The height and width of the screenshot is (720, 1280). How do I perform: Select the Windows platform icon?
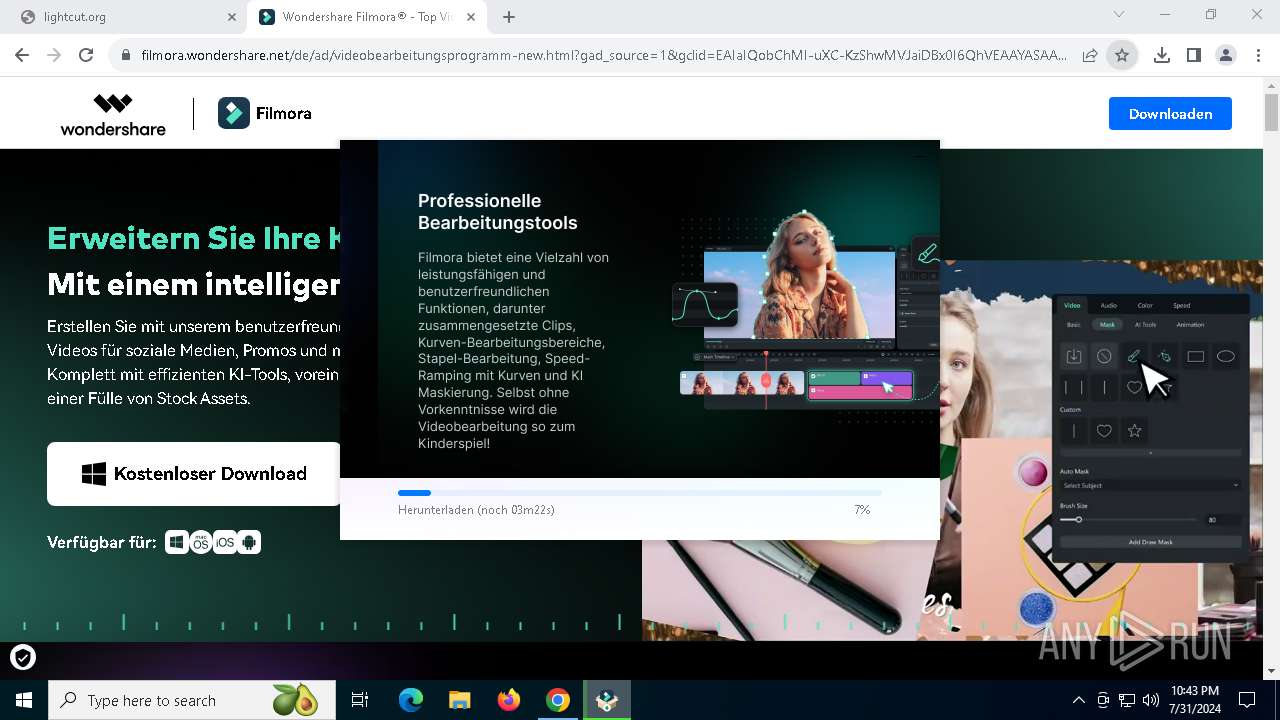pos(177,542)
